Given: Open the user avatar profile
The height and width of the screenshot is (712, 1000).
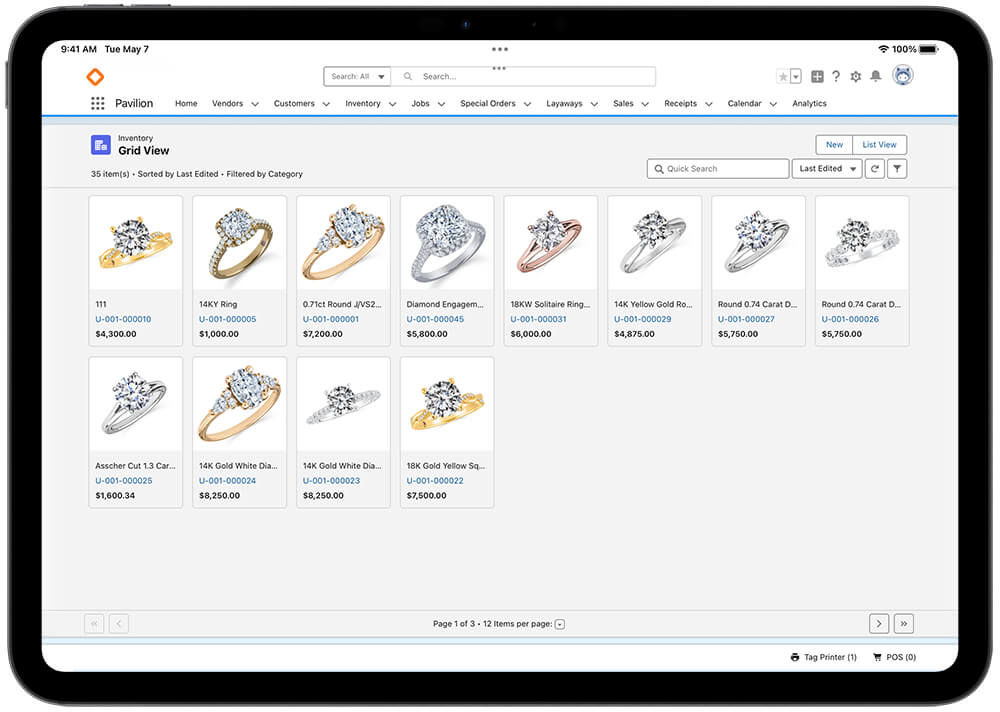Looking at the screenshot, I should click(x=902, y=76).
